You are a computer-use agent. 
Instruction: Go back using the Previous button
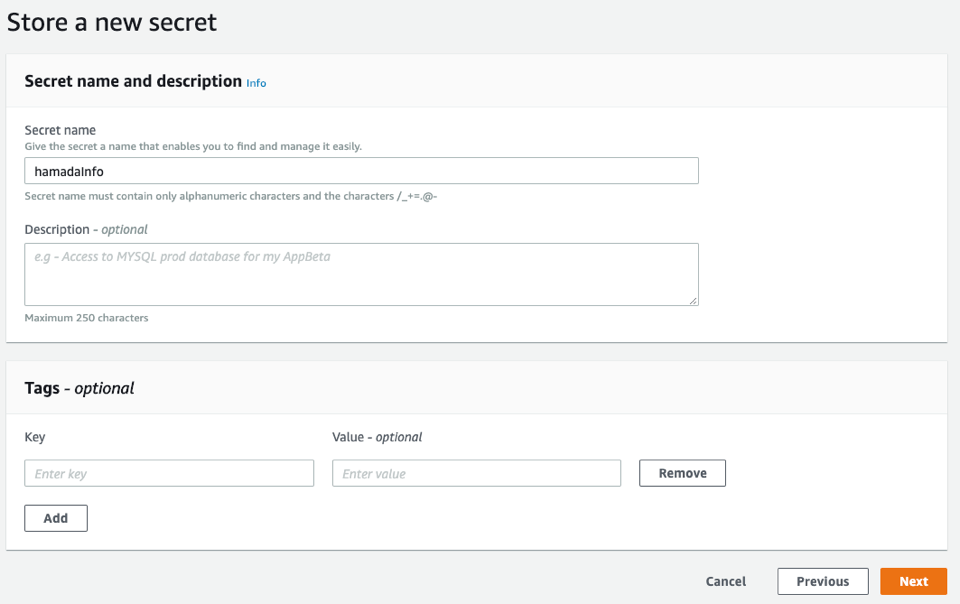[822, 581]
